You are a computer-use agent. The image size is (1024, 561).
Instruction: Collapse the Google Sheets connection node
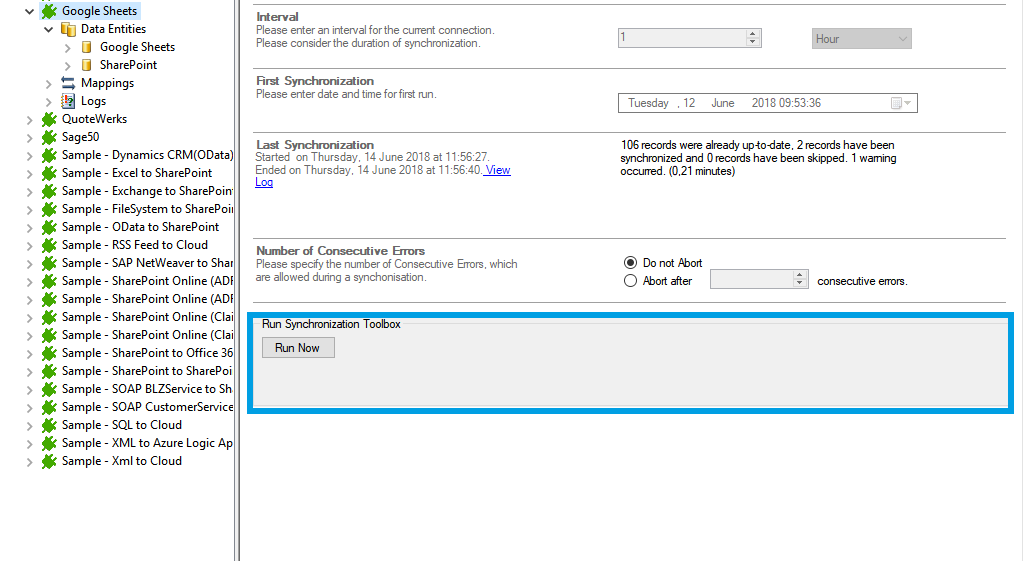pos(29,11)
